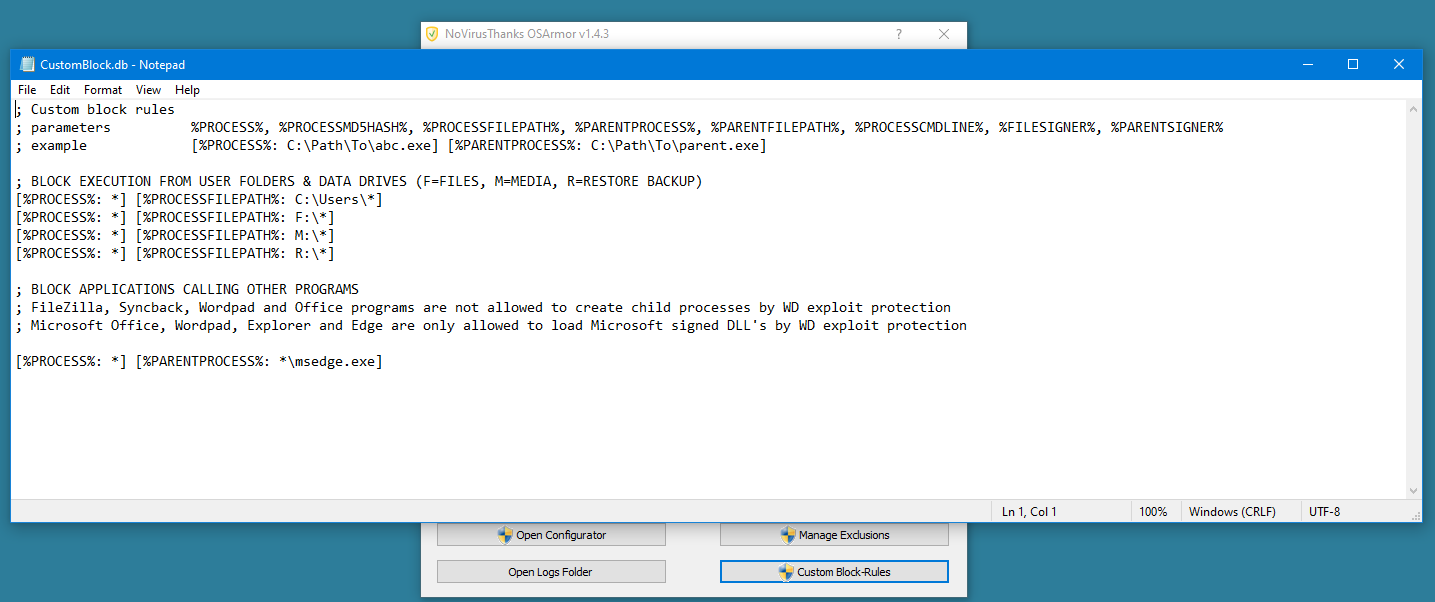Click 'Ln 1, Col 1' in status bar
1435x602 pixels.
coord(1029,511)
